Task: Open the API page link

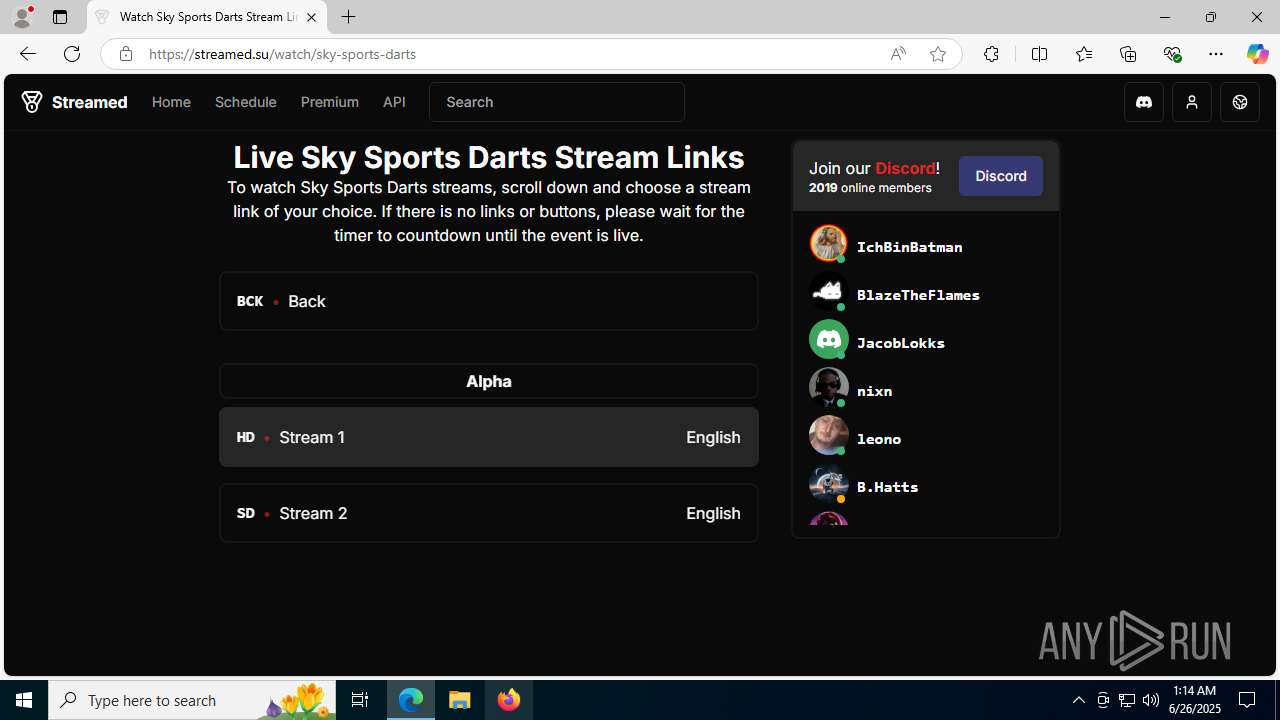Action: [x=394, y=102]
